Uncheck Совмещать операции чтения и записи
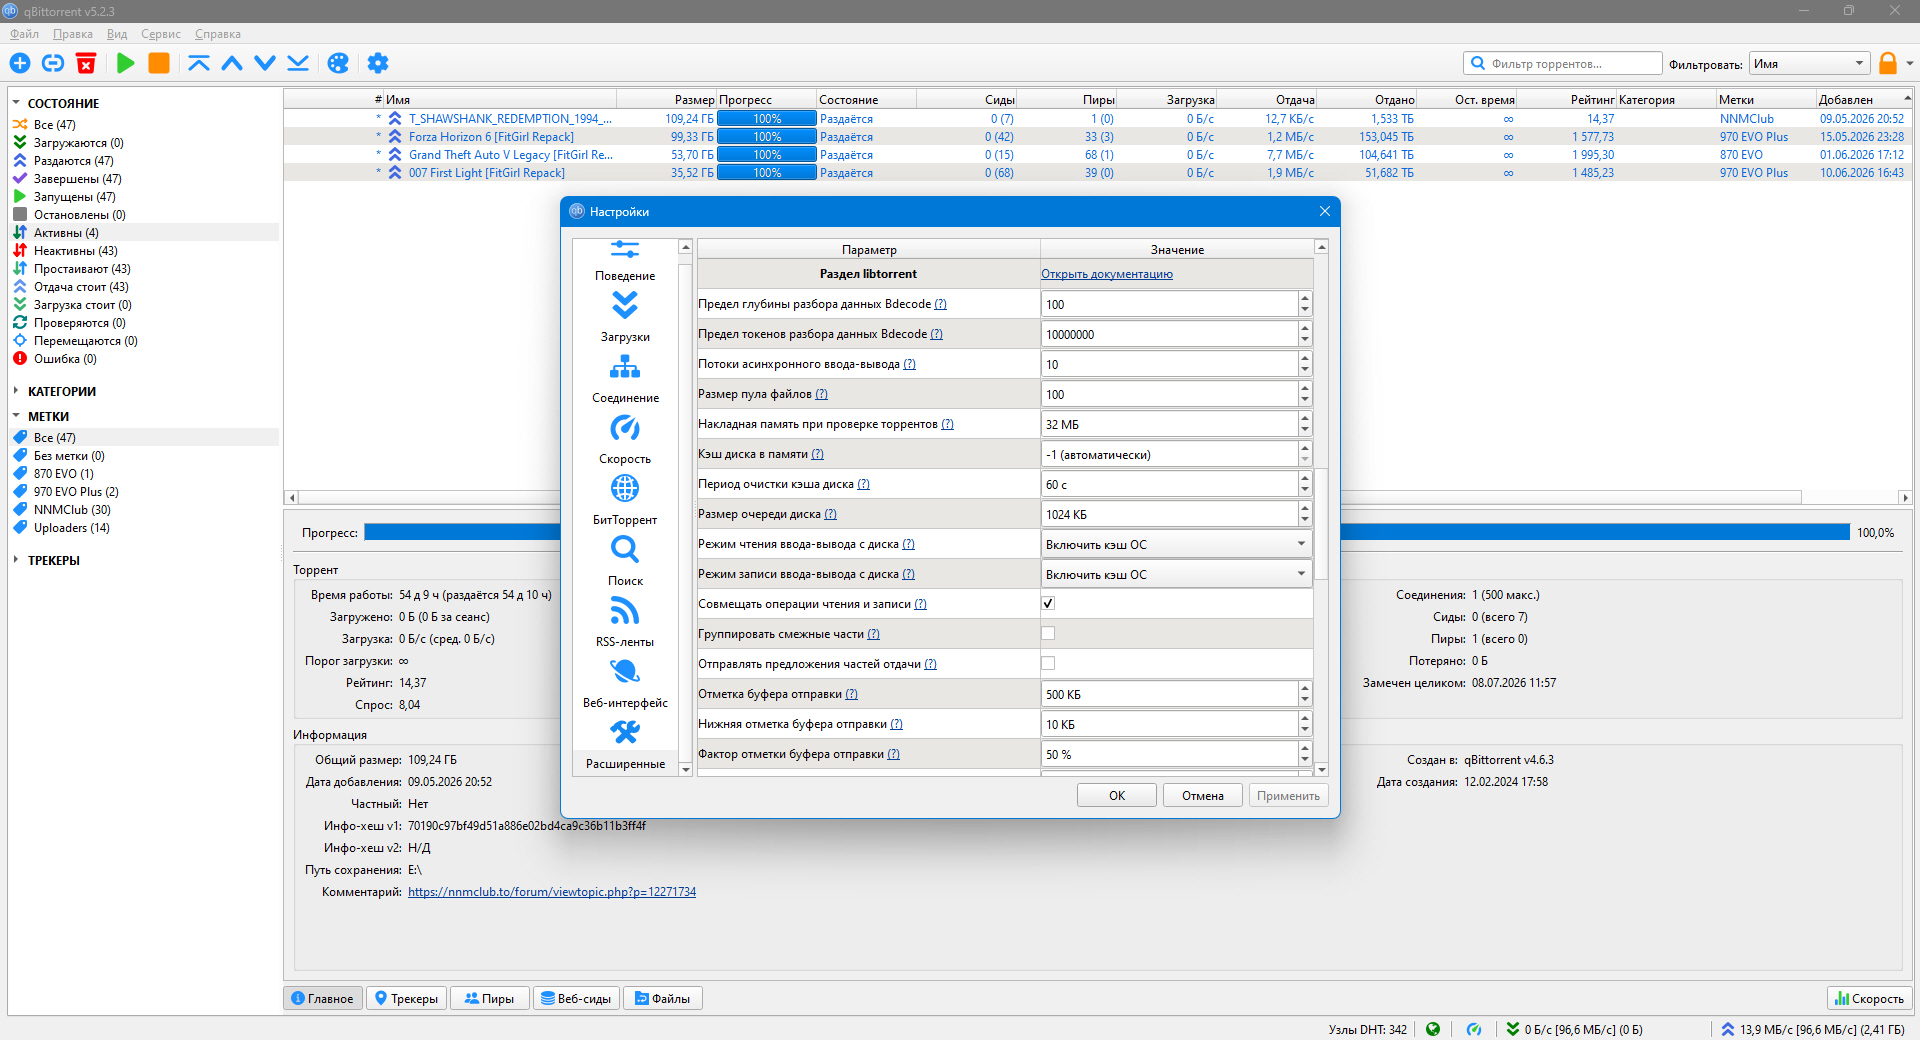The width and height of the screenshot is (1920, 1040). (x=1048, y=603)
